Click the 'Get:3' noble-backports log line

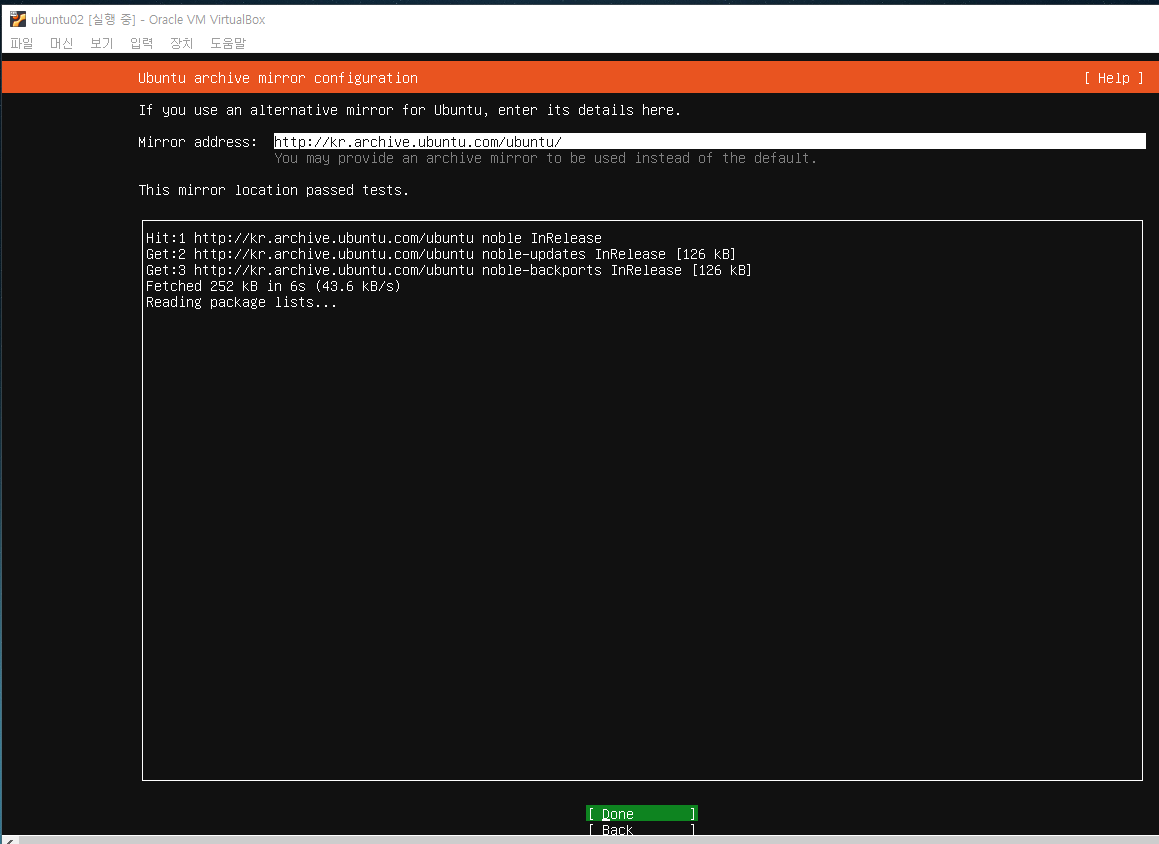(449, 270)
